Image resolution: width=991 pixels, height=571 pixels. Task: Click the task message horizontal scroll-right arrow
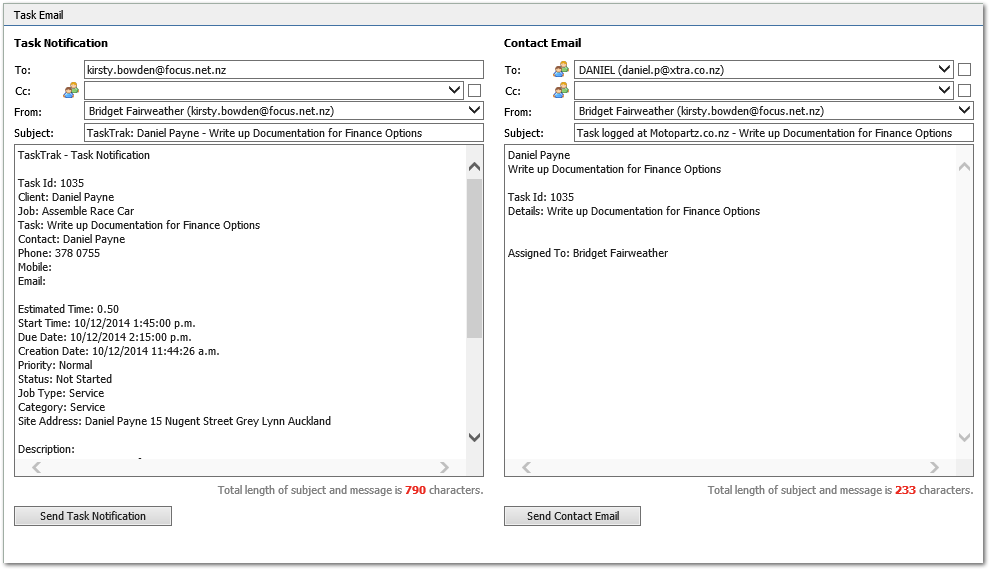(x=444, y=467)
